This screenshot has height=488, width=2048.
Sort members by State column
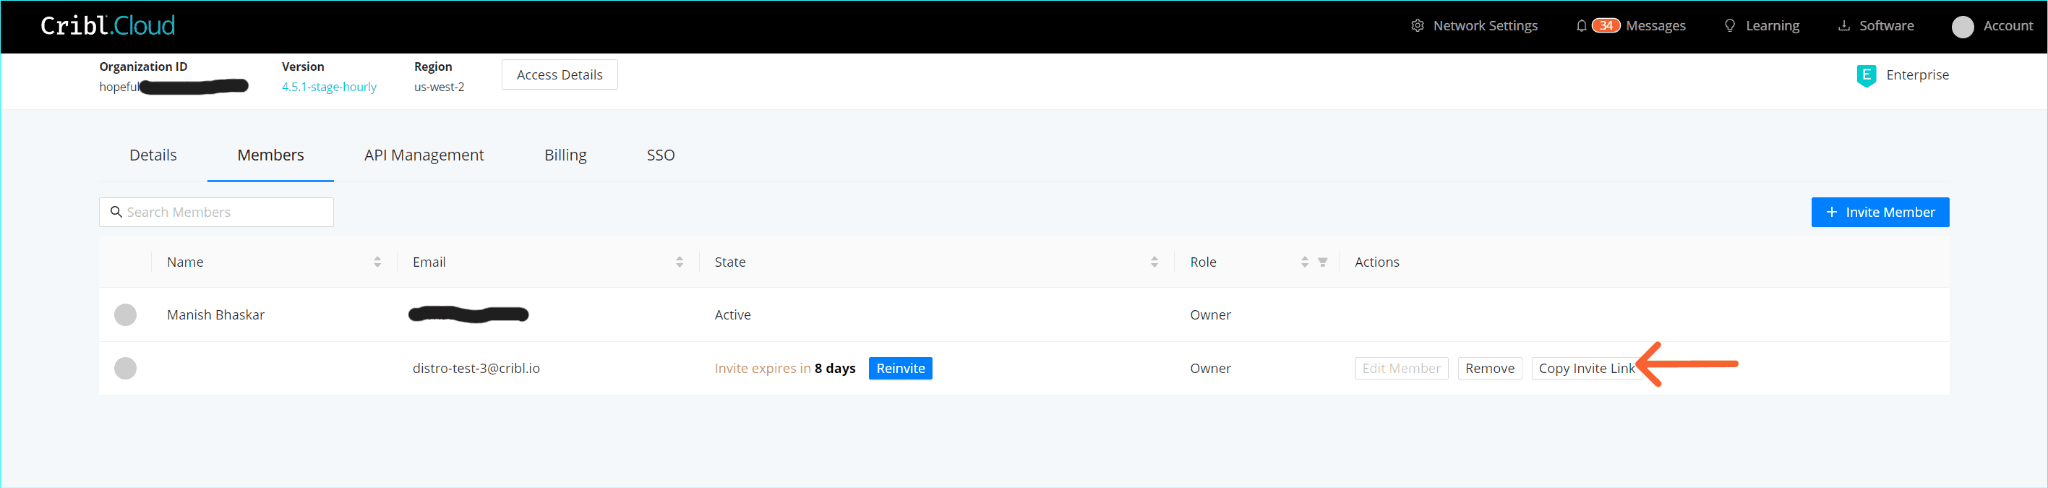tap(1154, 262)
